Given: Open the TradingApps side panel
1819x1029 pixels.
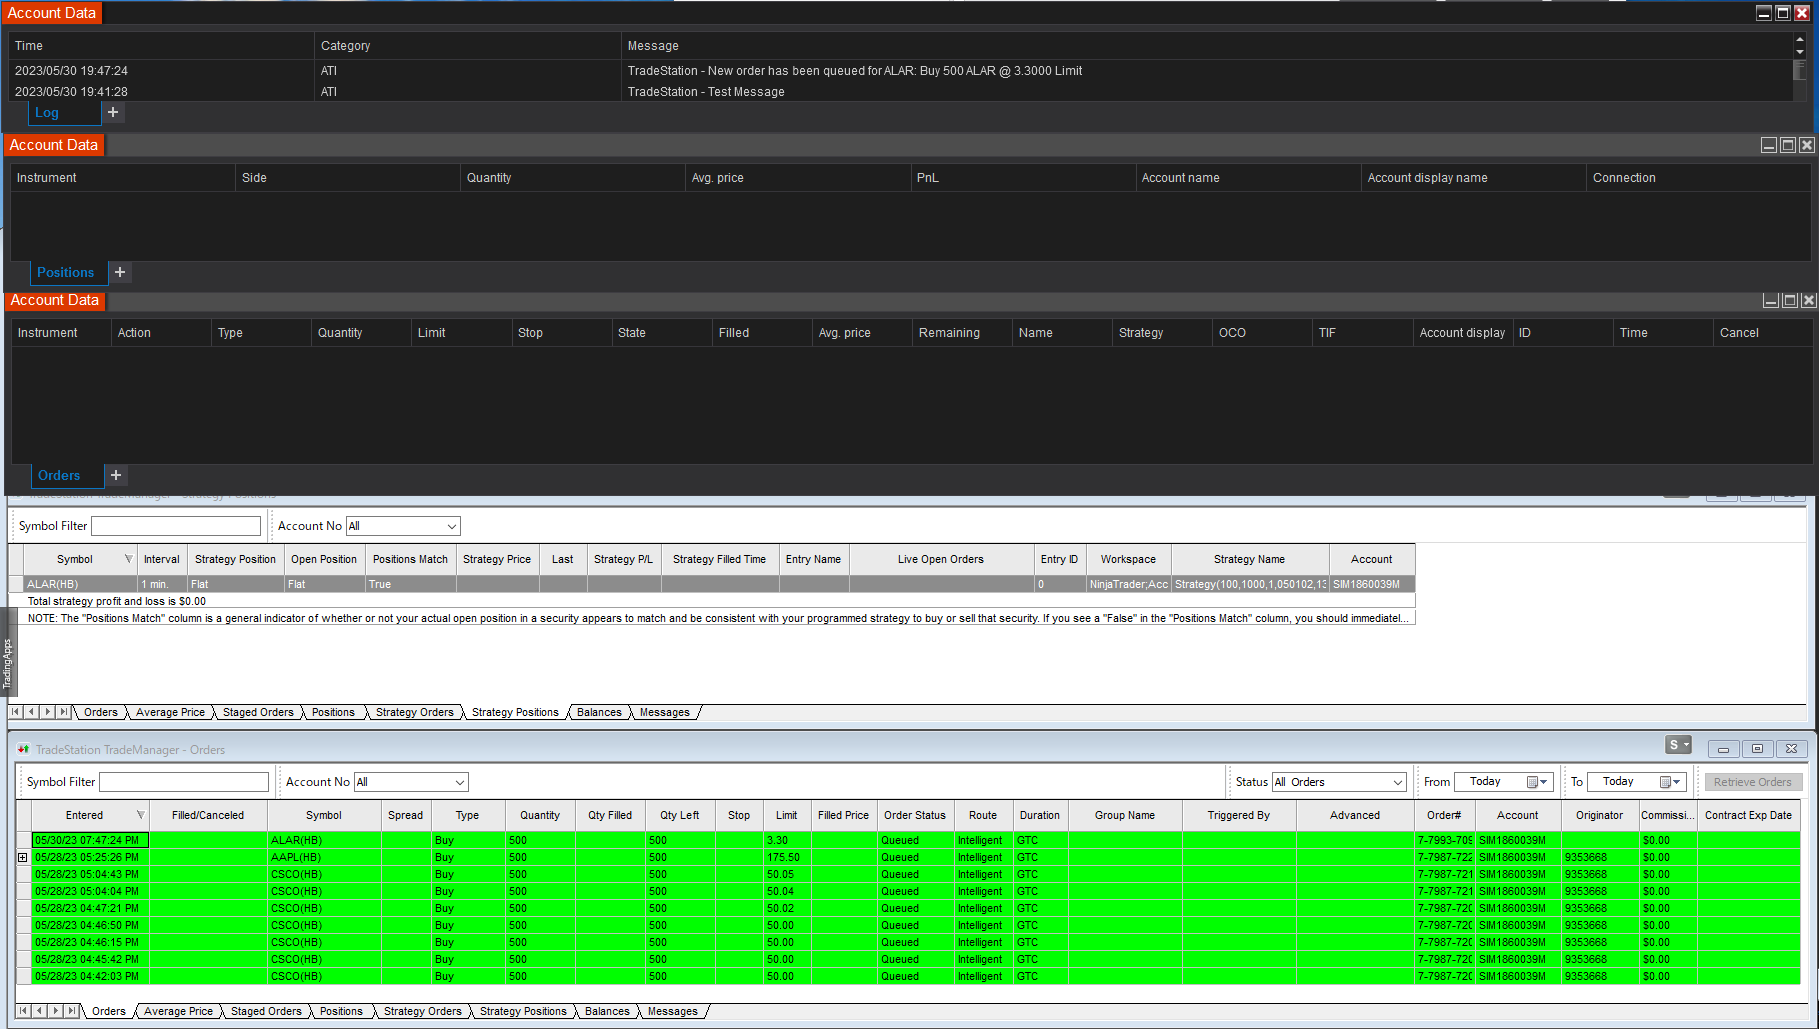Looking at the screenshot, I should pyautogui.click(x=7, y=664).
